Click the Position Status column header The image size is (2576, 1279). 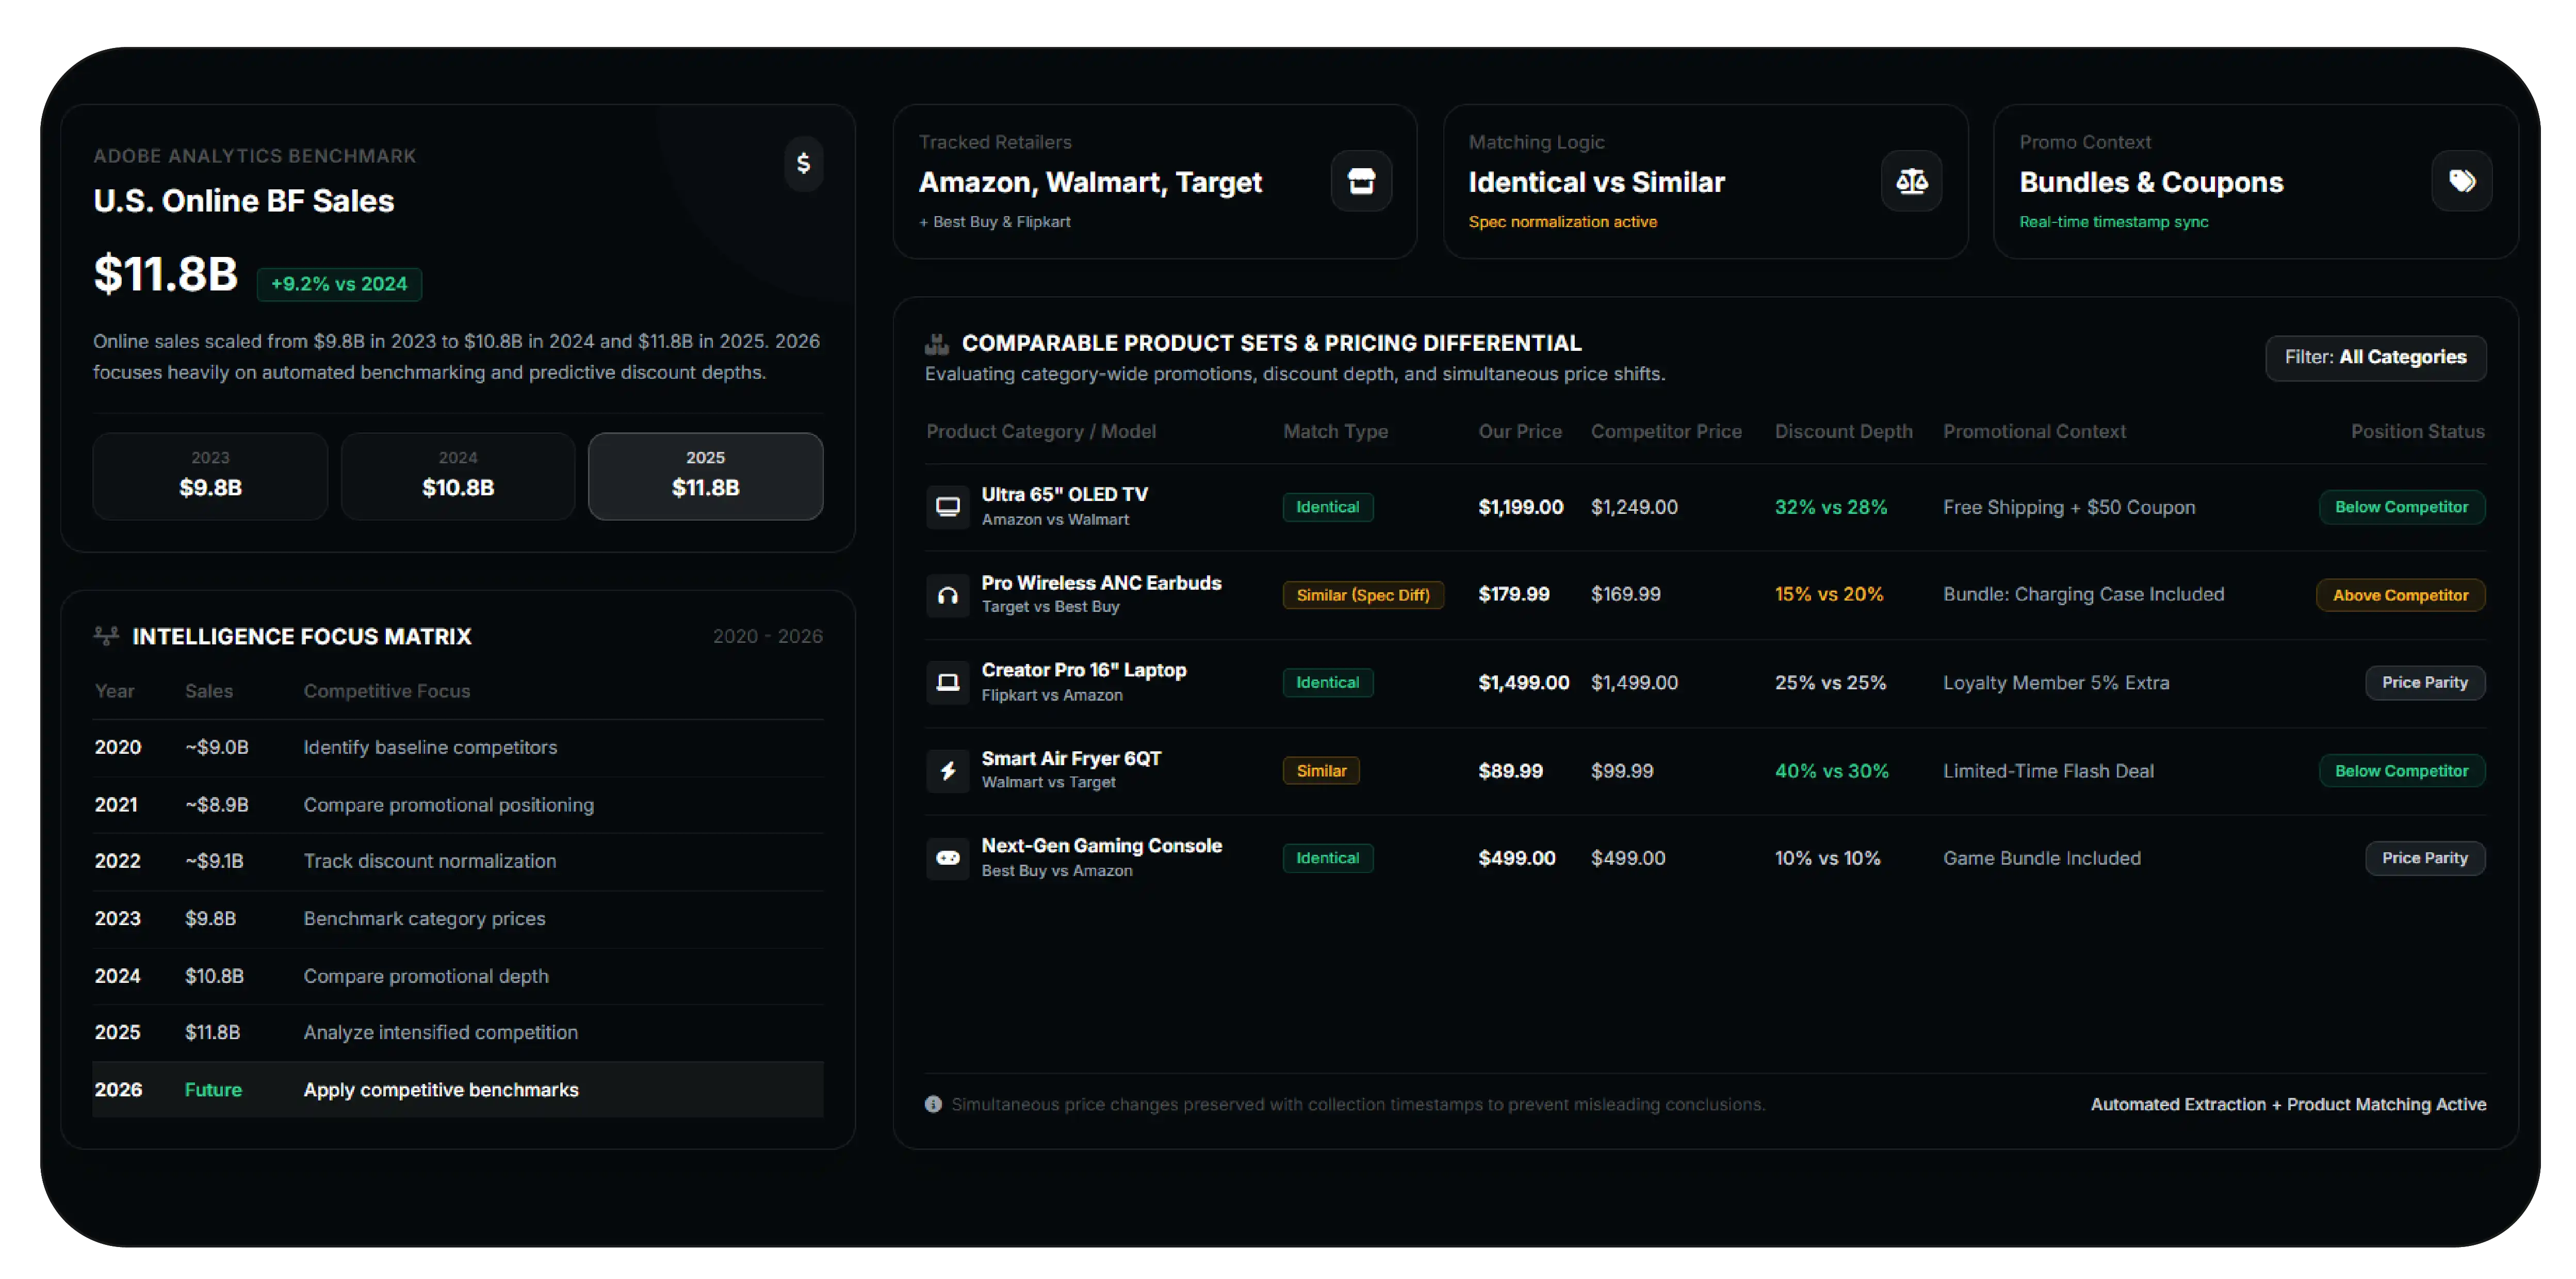click(x=2417, y=431)
